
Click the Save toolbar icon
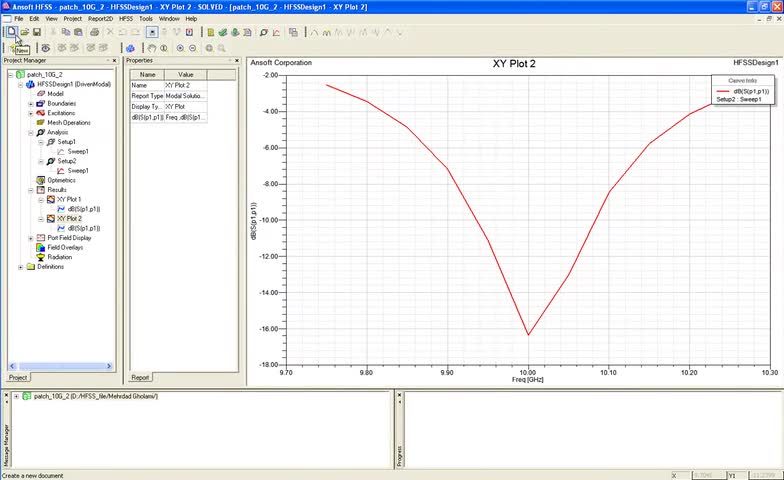coord(37,32)
